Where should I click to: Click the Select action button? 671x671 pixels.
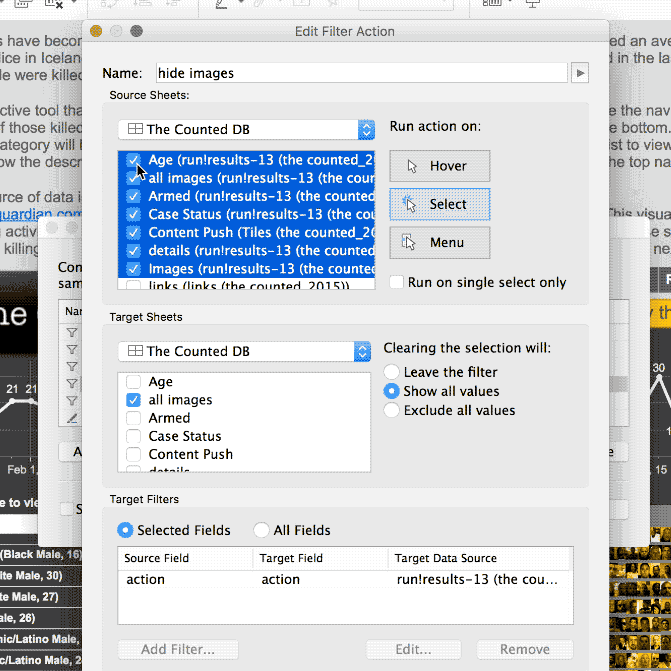439,204
